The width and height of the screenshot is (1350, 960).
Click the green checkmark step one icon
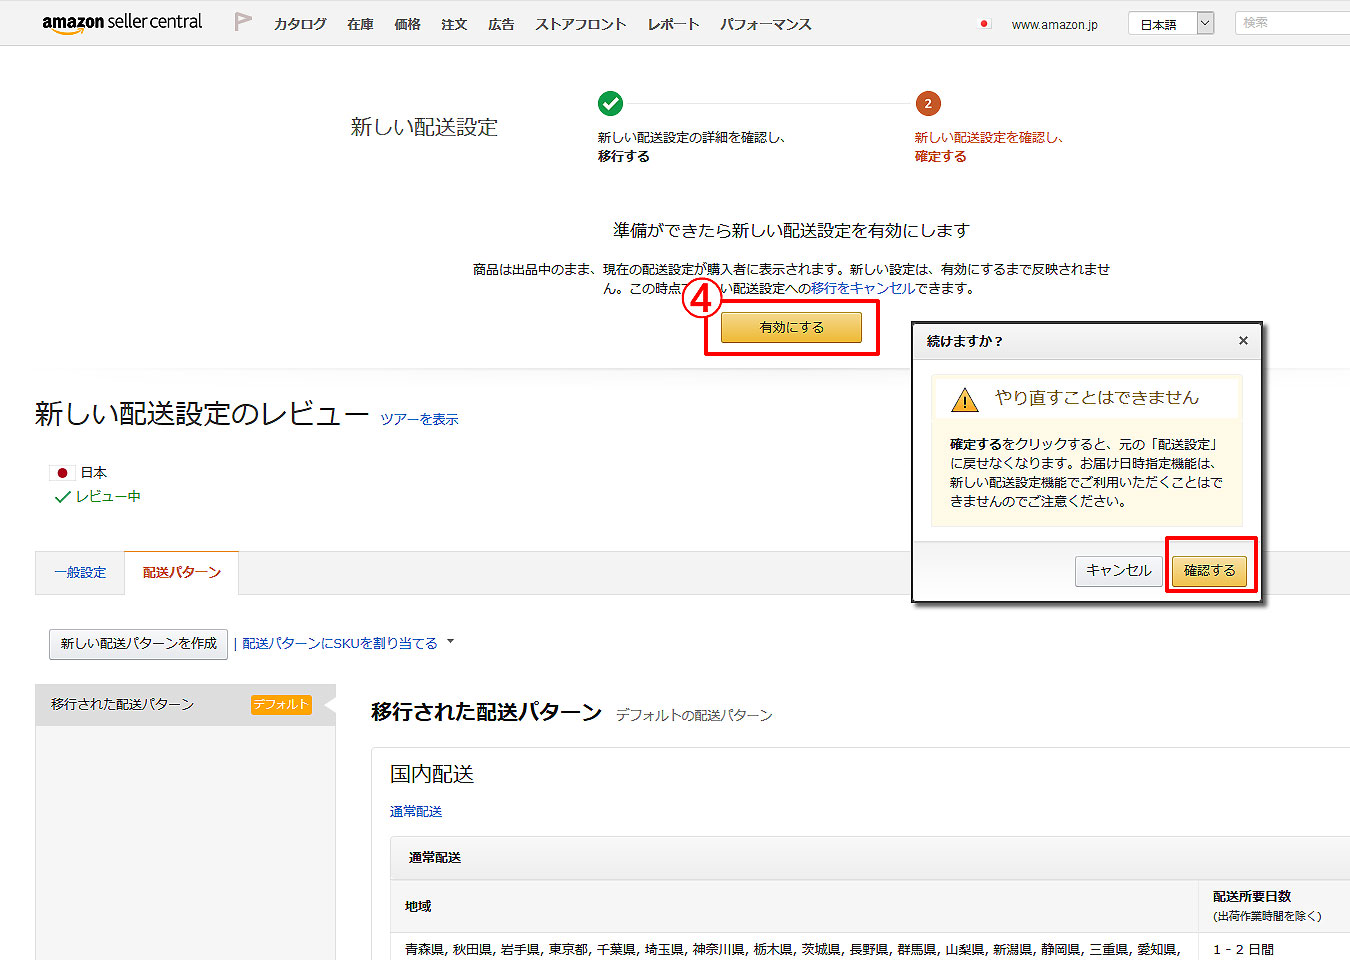610,103
